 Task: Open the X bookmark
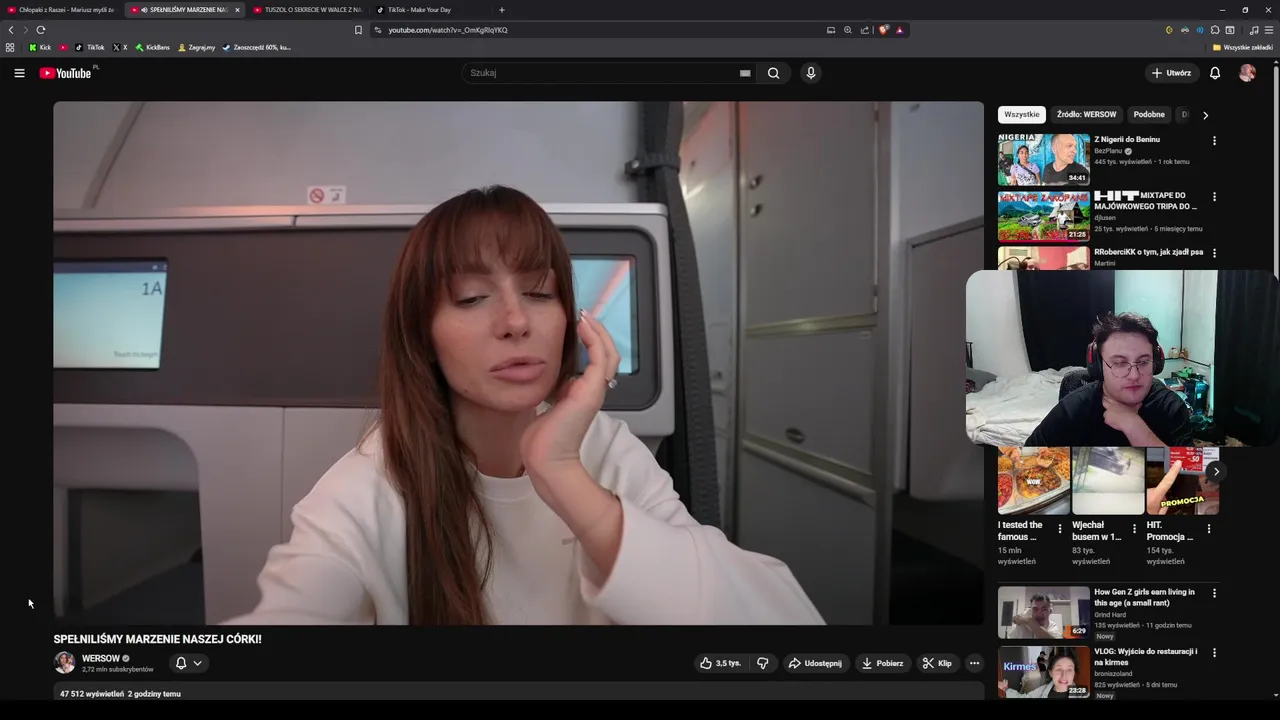(x=120, y=47)
